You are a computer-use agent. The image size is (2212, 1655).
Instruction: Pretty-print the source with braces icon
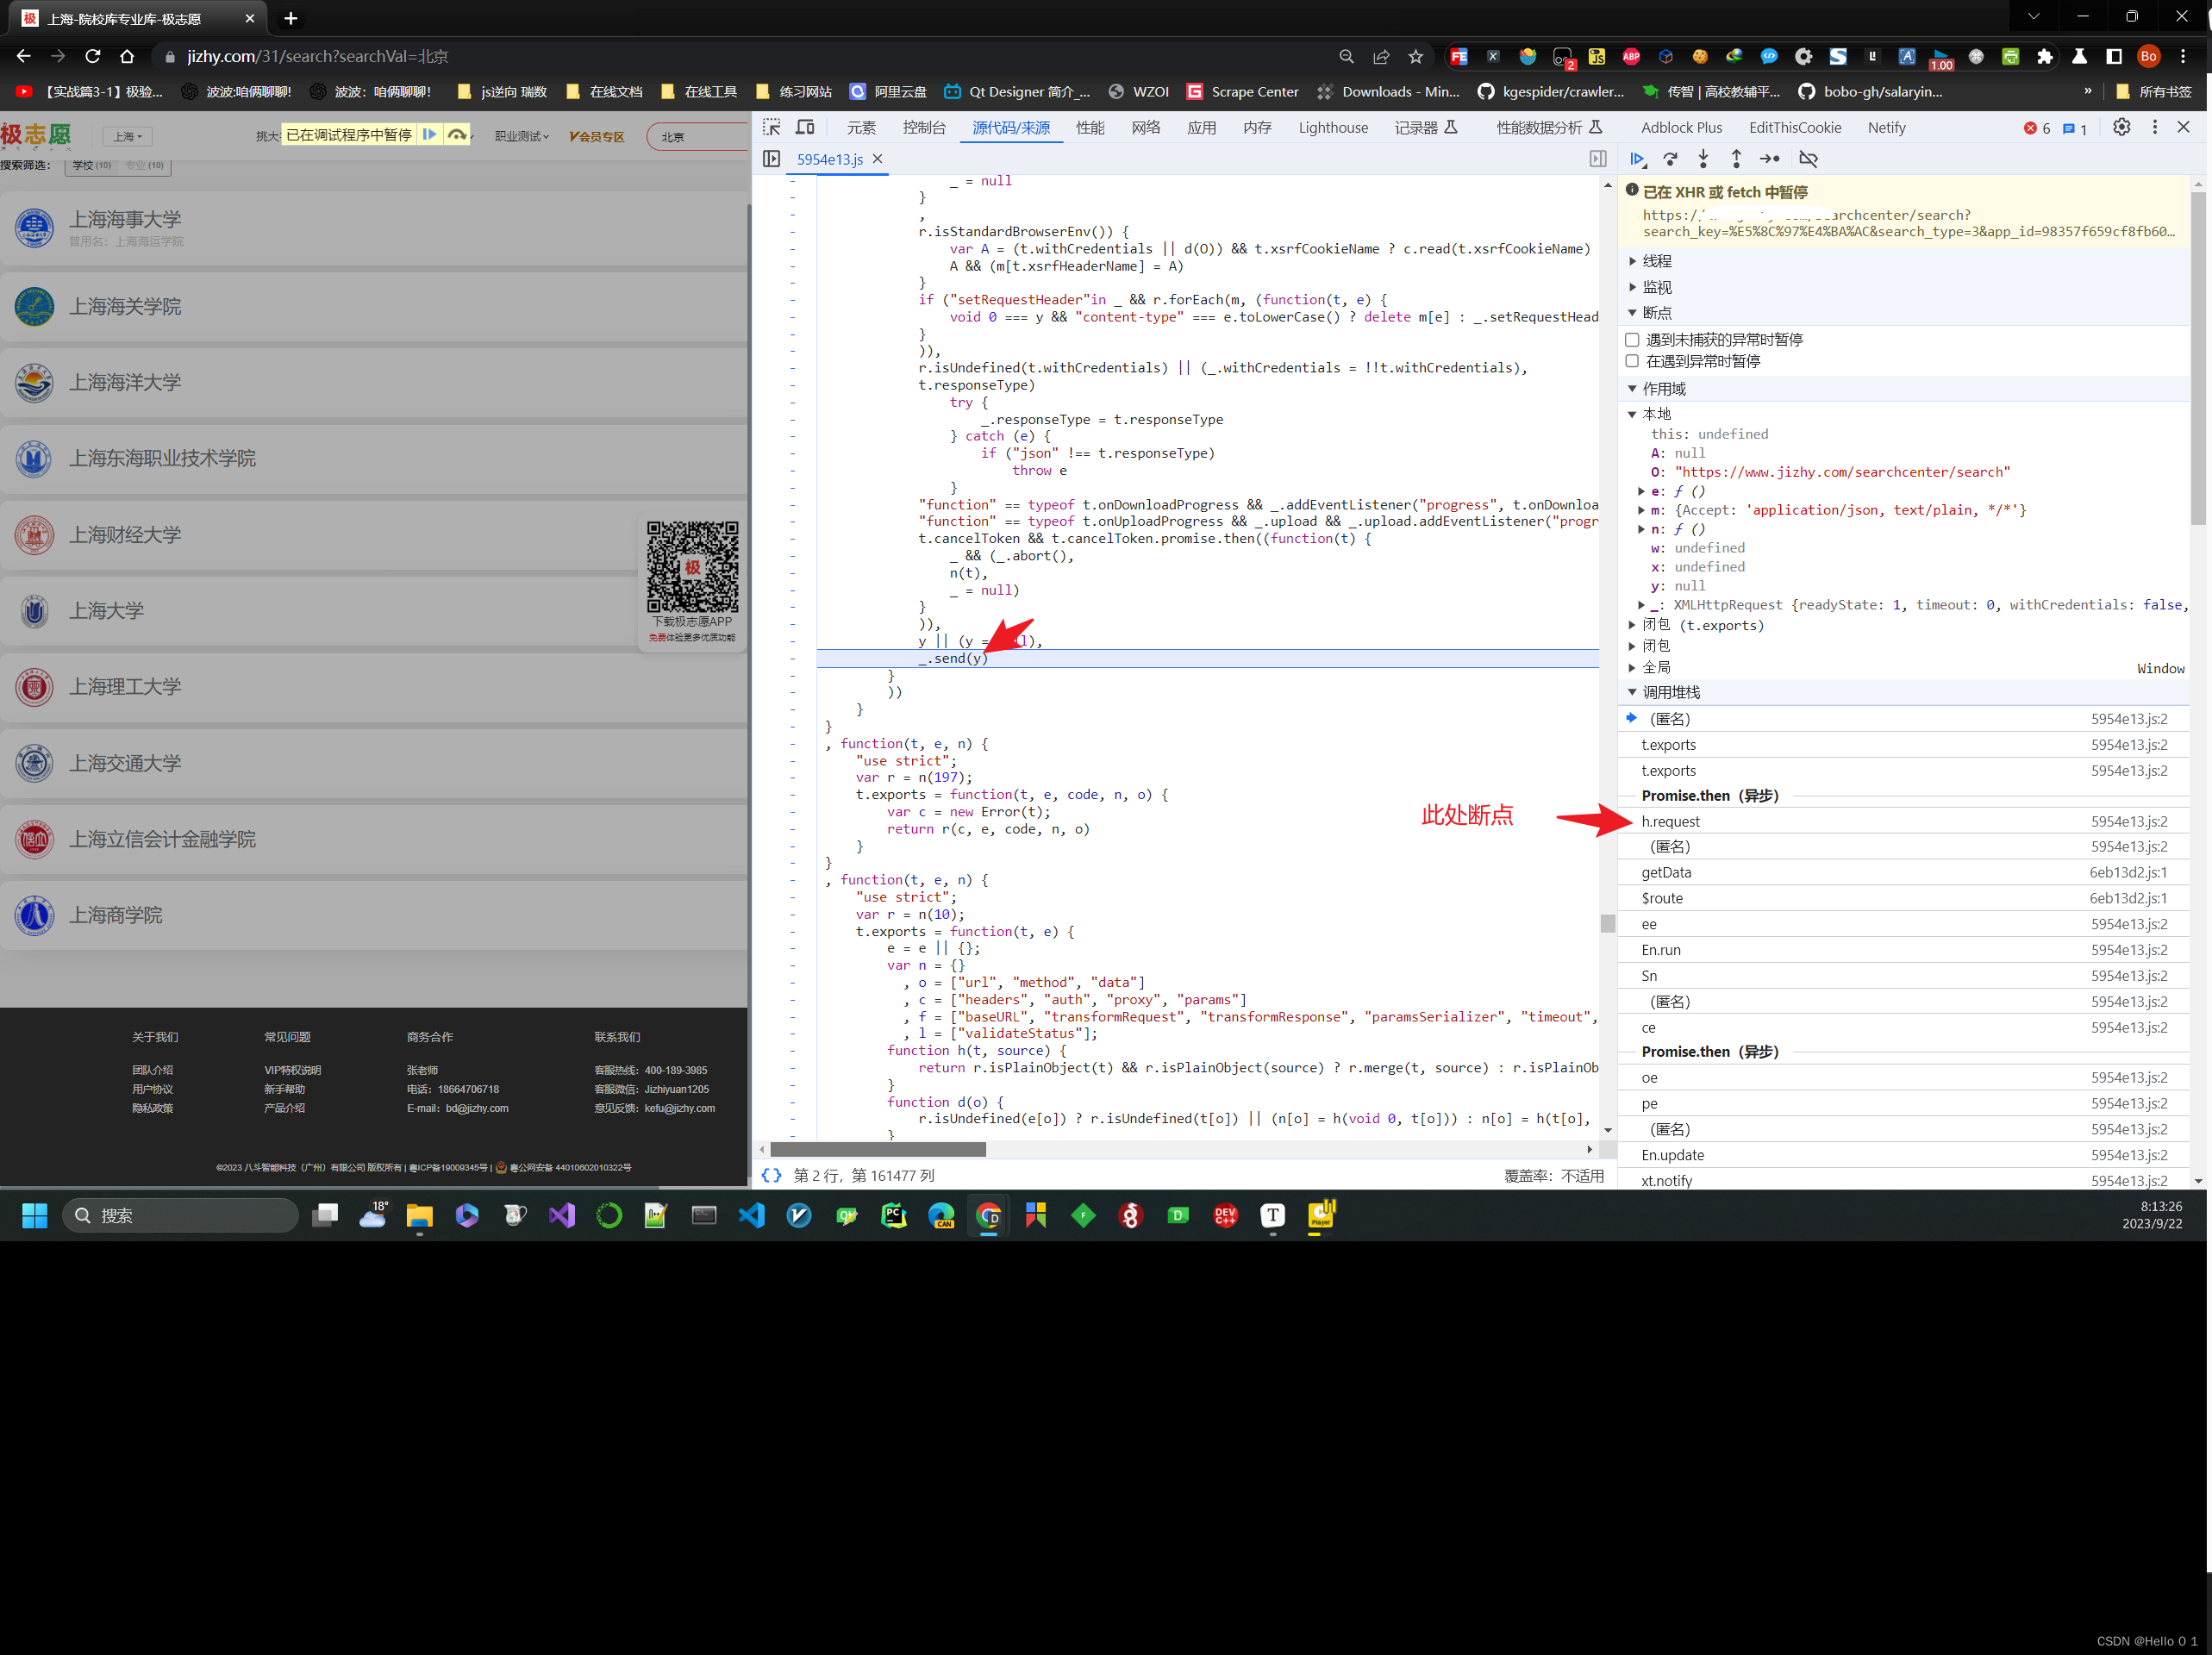771,1176
